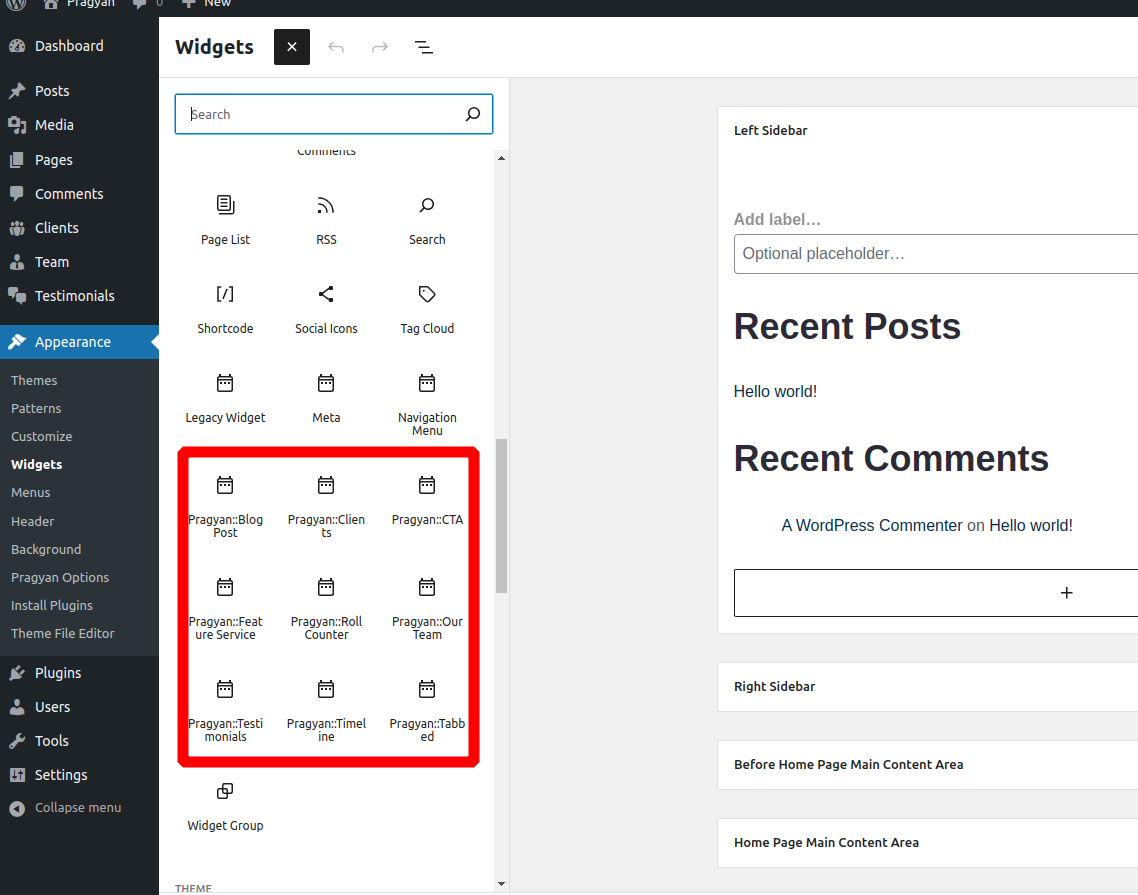Click the scroll down arrow of block list
The height and width of the screenshot is (895, 1138).
tap(501, 884)
